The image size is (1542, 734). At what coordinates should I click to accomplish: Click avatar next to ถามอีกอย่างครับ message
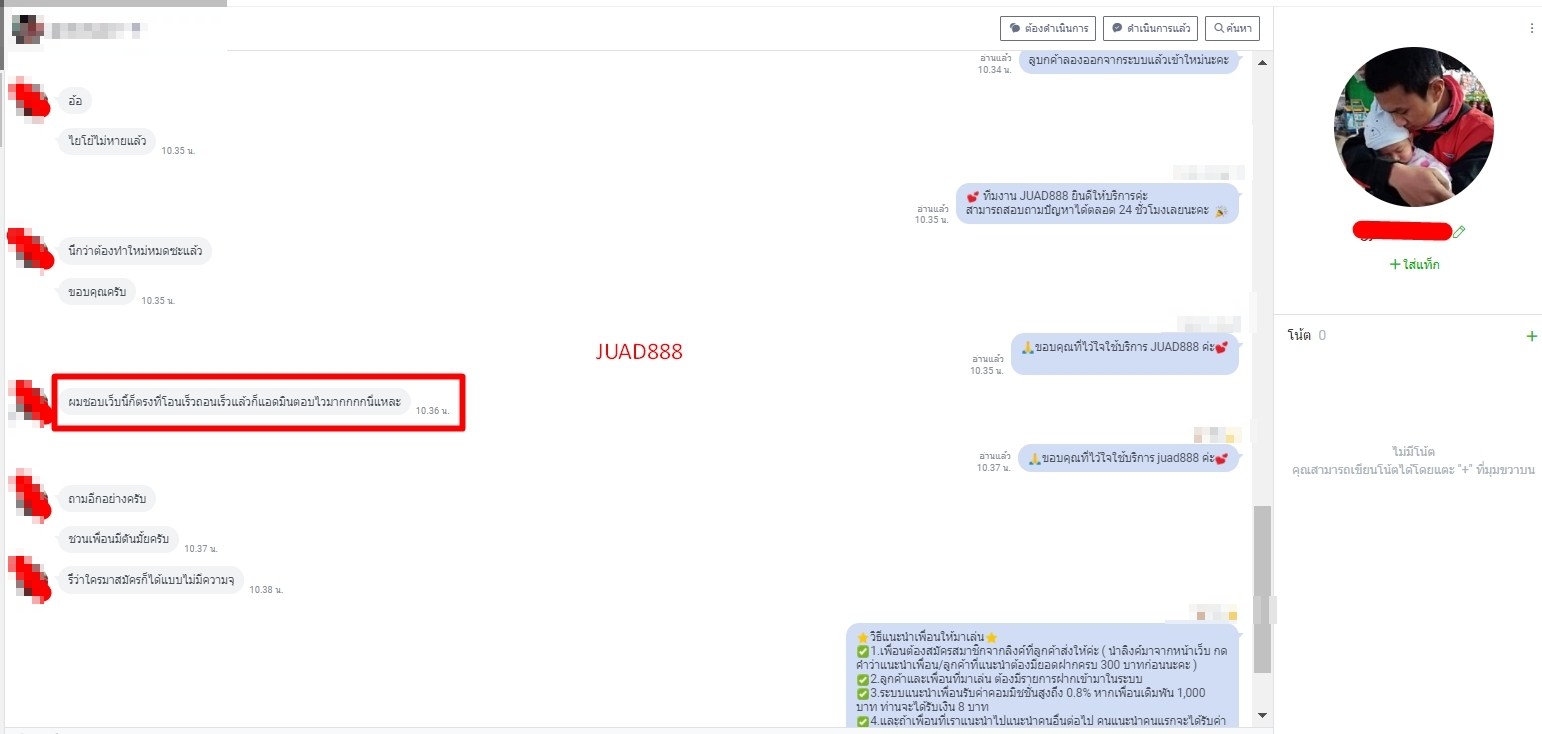pyautogui.click(x=29, y=498)
